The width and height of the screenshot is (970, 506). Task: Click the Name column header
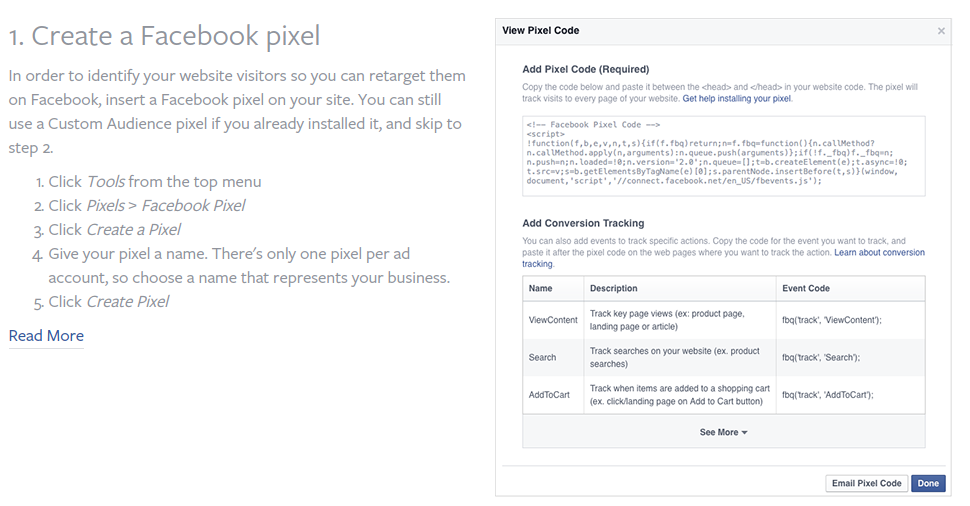click(540, 288)
